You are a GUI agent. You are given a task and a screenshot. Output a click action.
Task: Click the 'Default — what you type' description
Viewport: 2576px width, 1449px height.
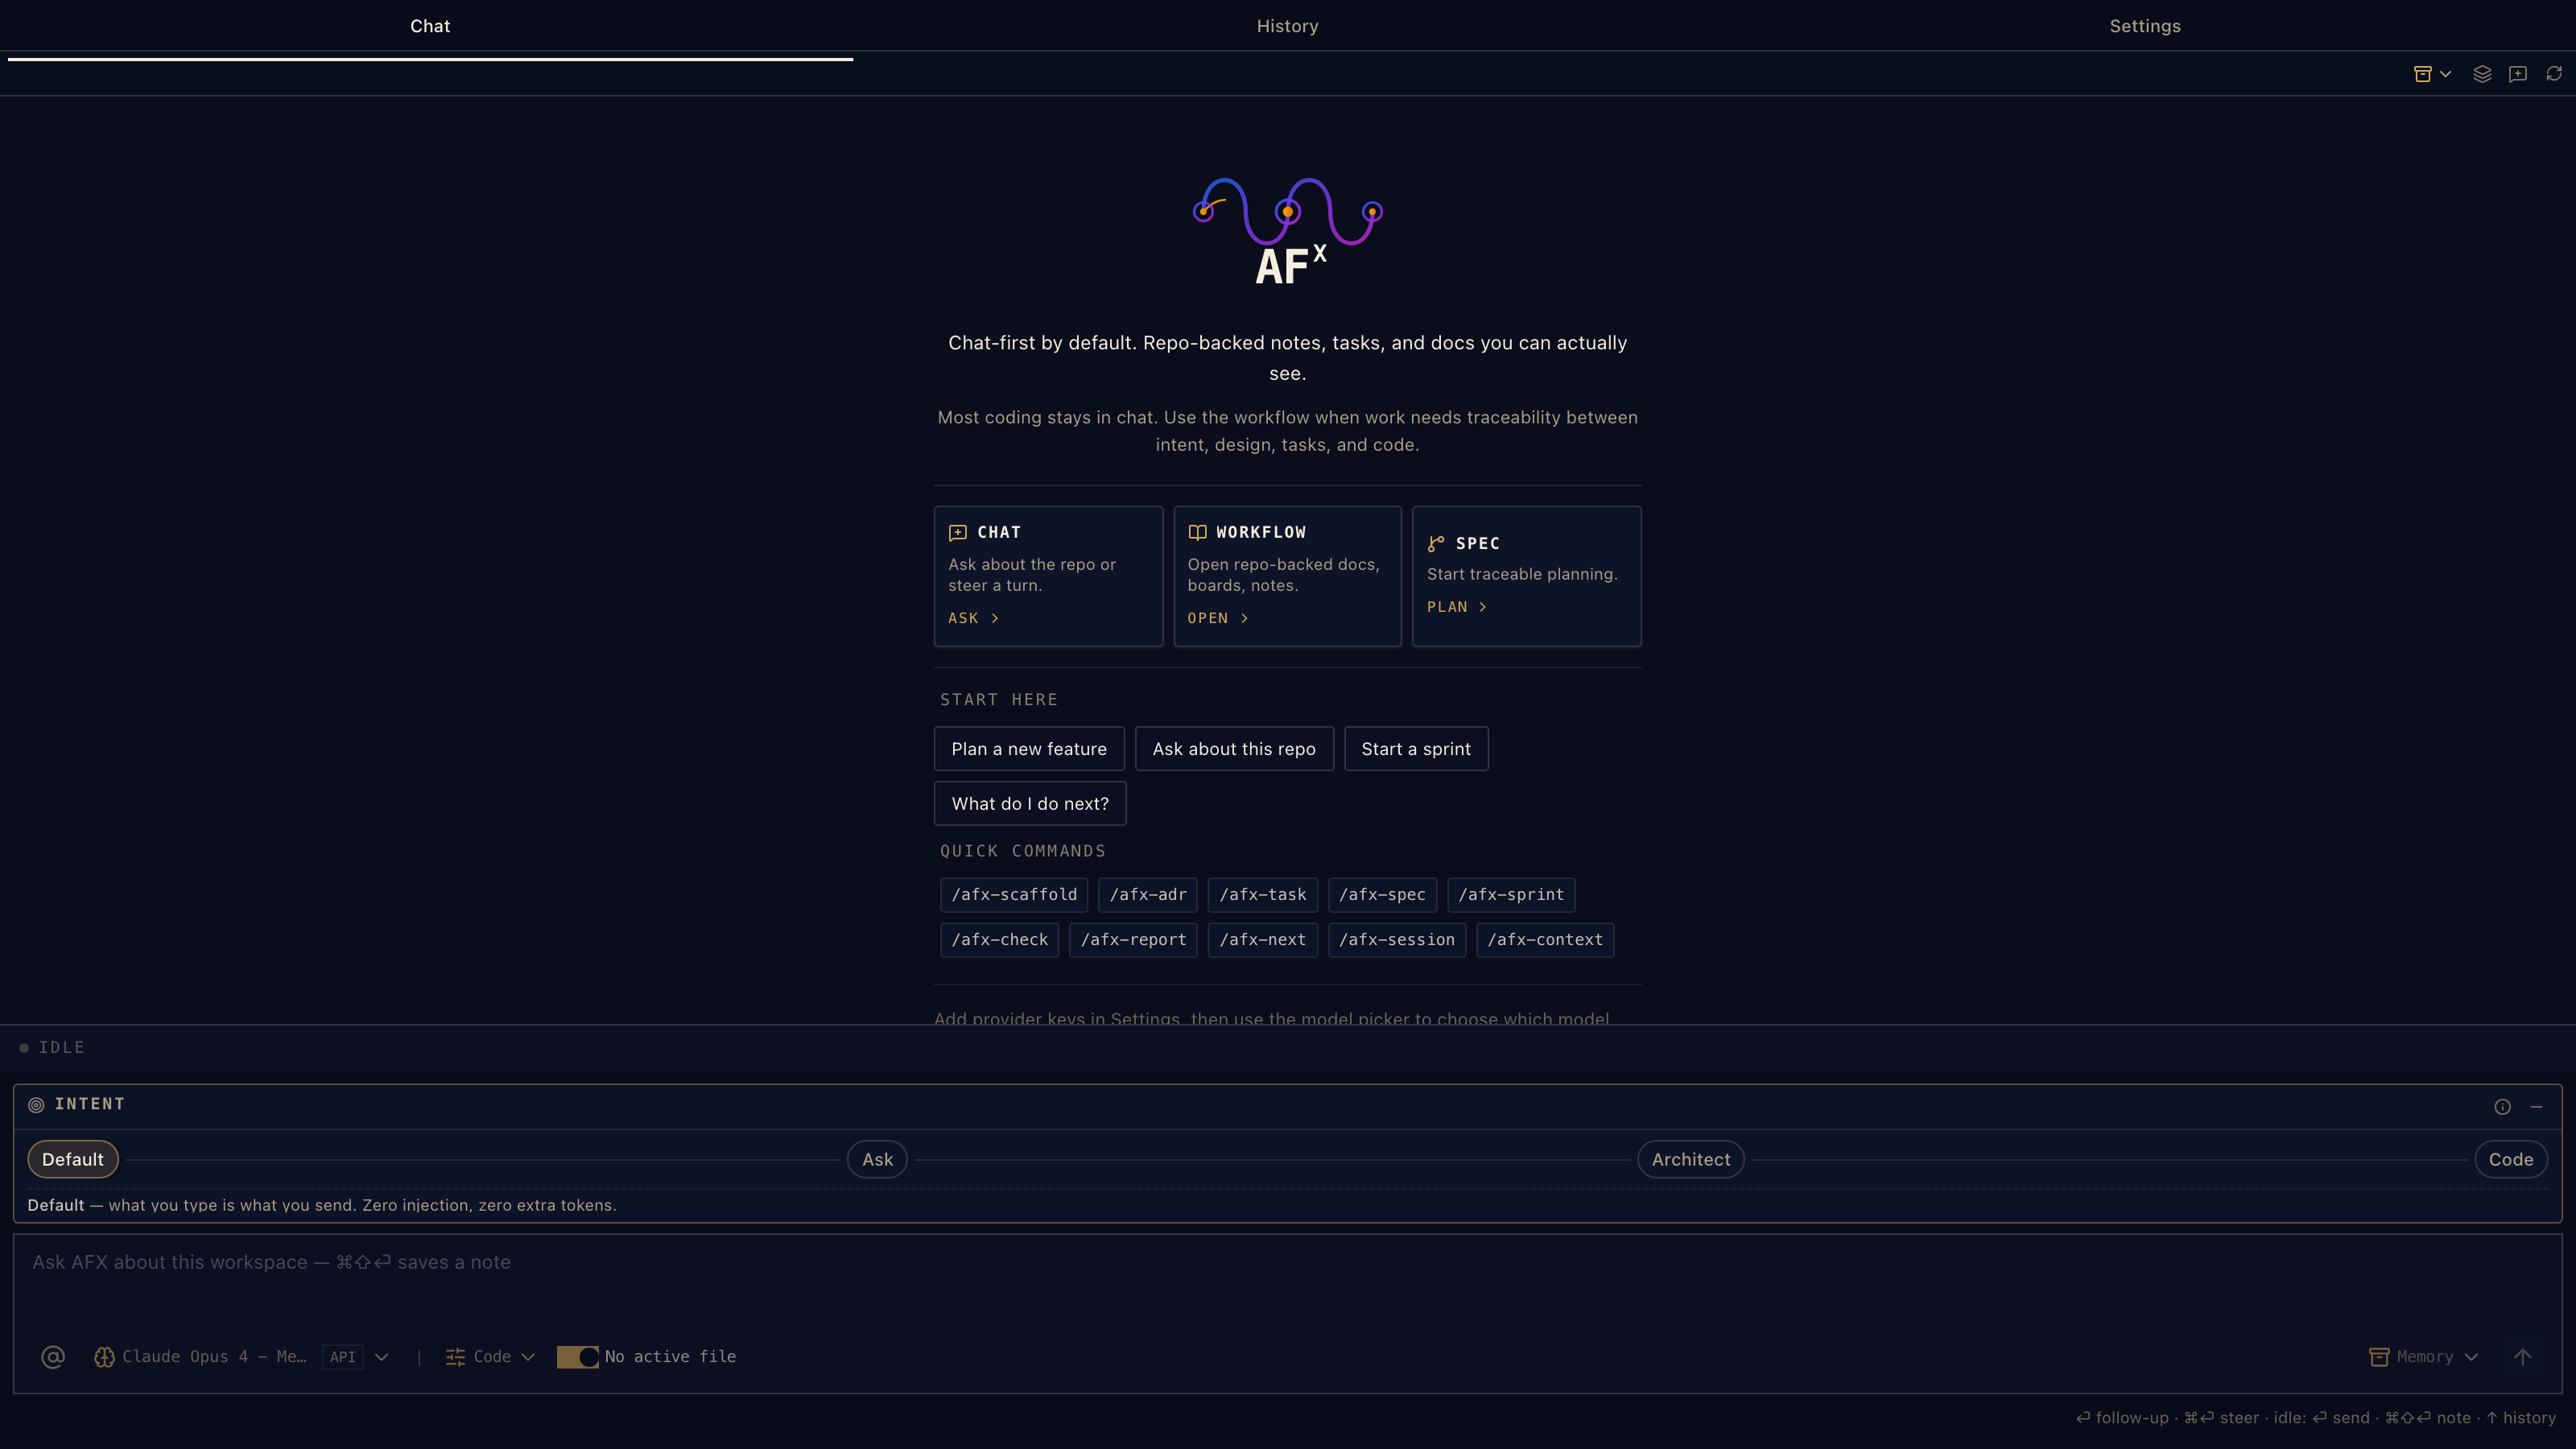[x=322, y=1206]
